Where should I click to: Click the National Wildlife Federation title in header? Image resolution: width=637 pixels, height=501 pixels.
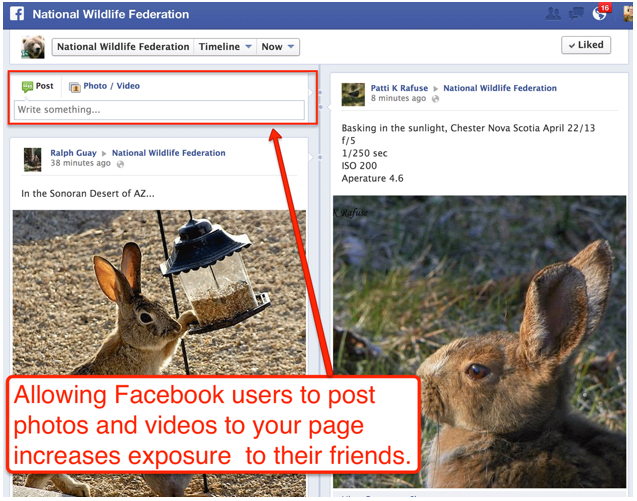111,14
